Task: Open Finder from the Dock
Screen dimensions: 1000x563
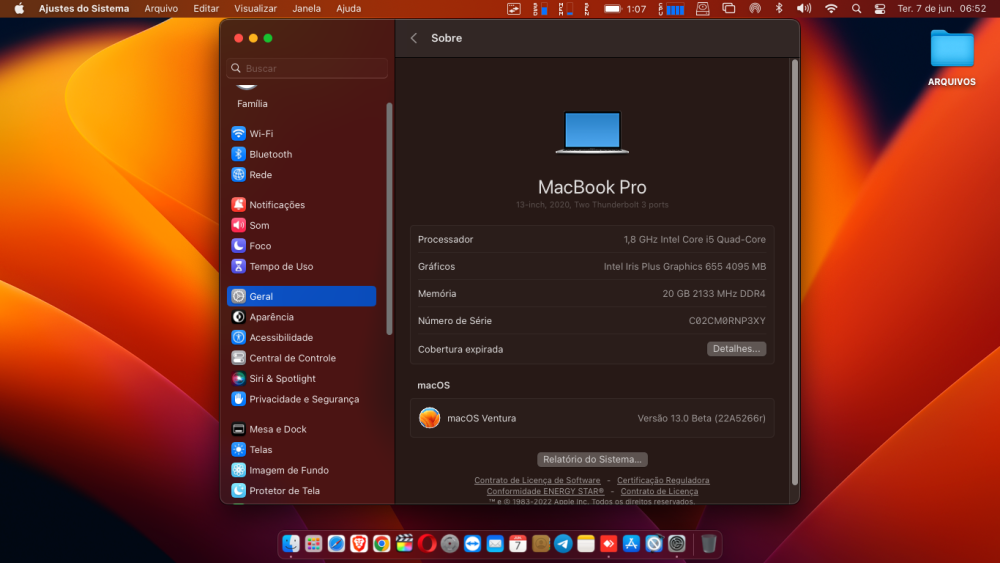Action: (291, 543)
